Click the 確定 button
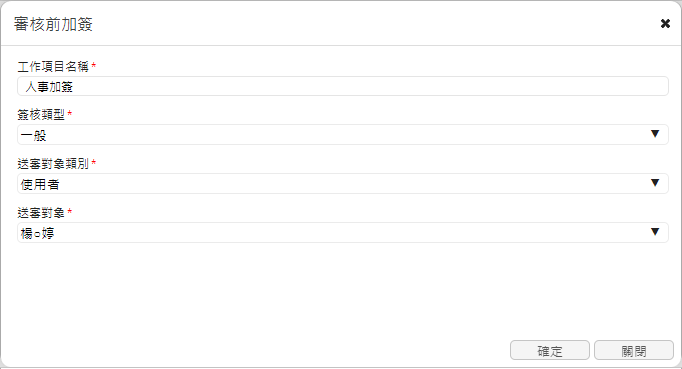This screenshot has width=682, height=369. pos(550,350)
